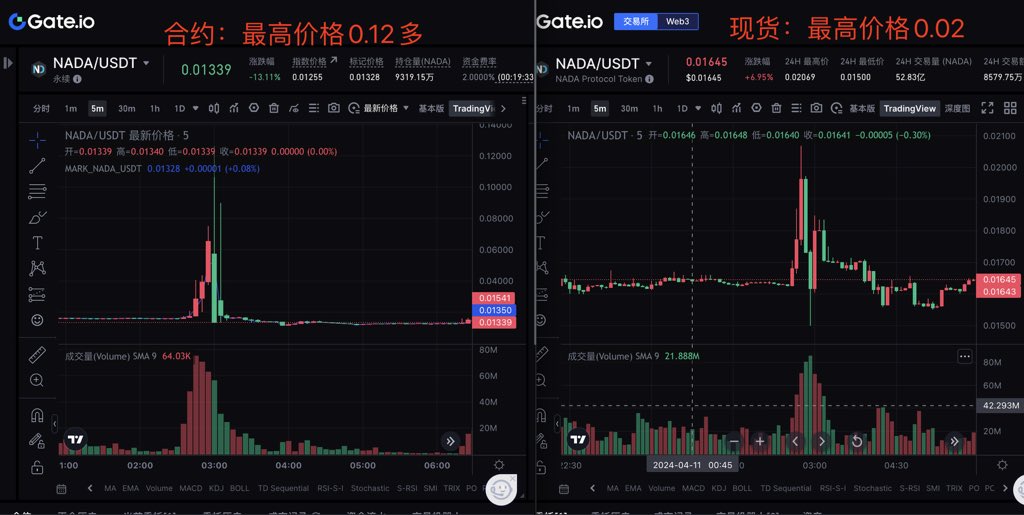The image size is (1024, 515).
Task: Click TradingView tab in right chart
Action: (910, 108)
